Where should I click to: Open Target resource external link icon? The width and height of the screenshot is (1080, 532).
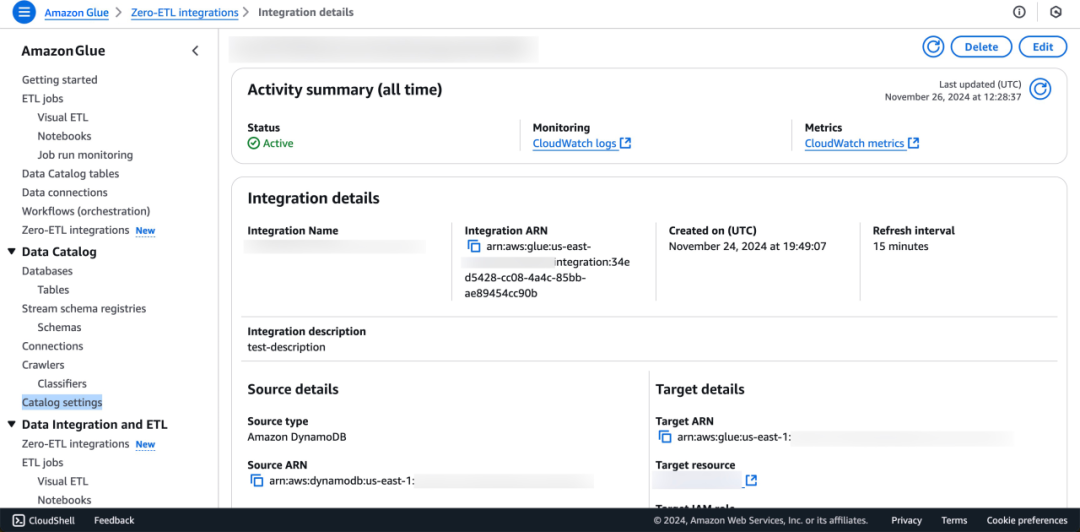pos(751,480)
